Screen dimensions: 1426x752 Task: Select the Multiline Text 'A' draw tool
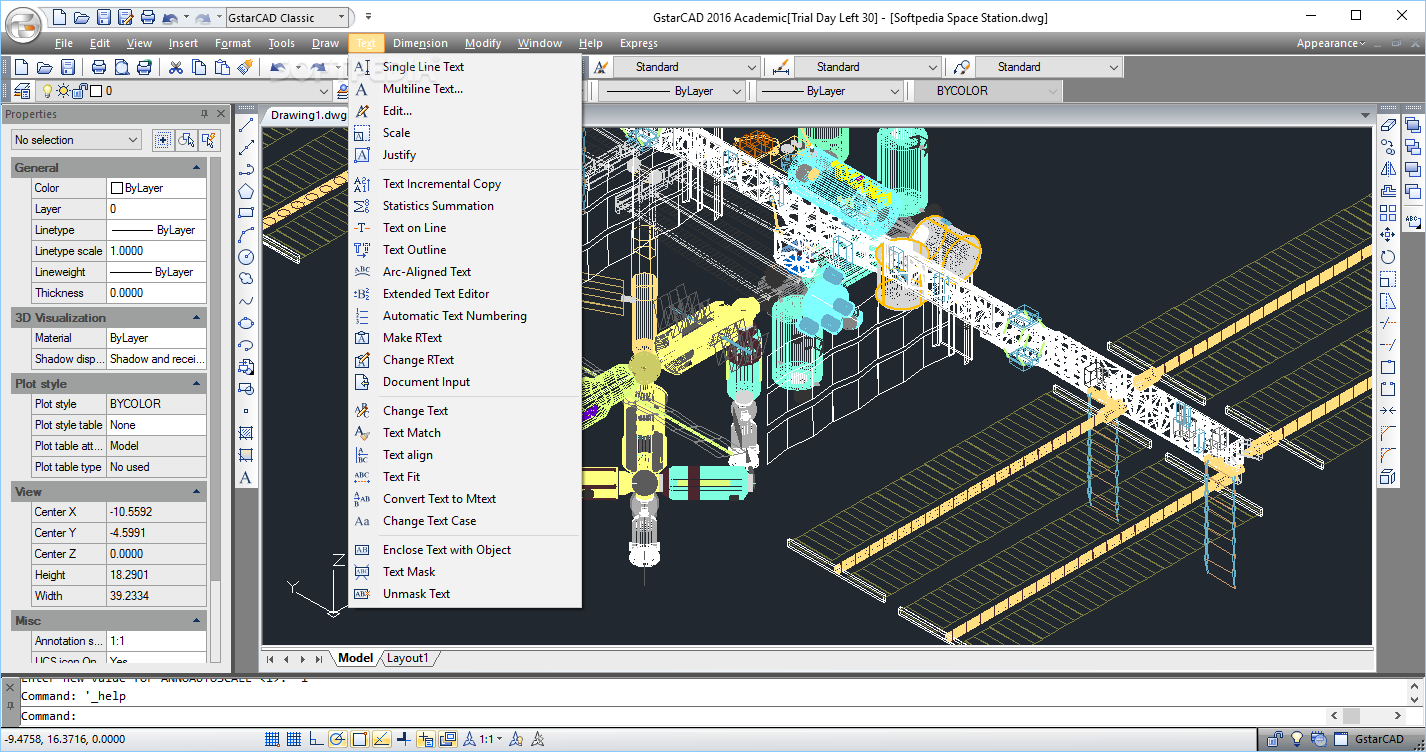246,477
